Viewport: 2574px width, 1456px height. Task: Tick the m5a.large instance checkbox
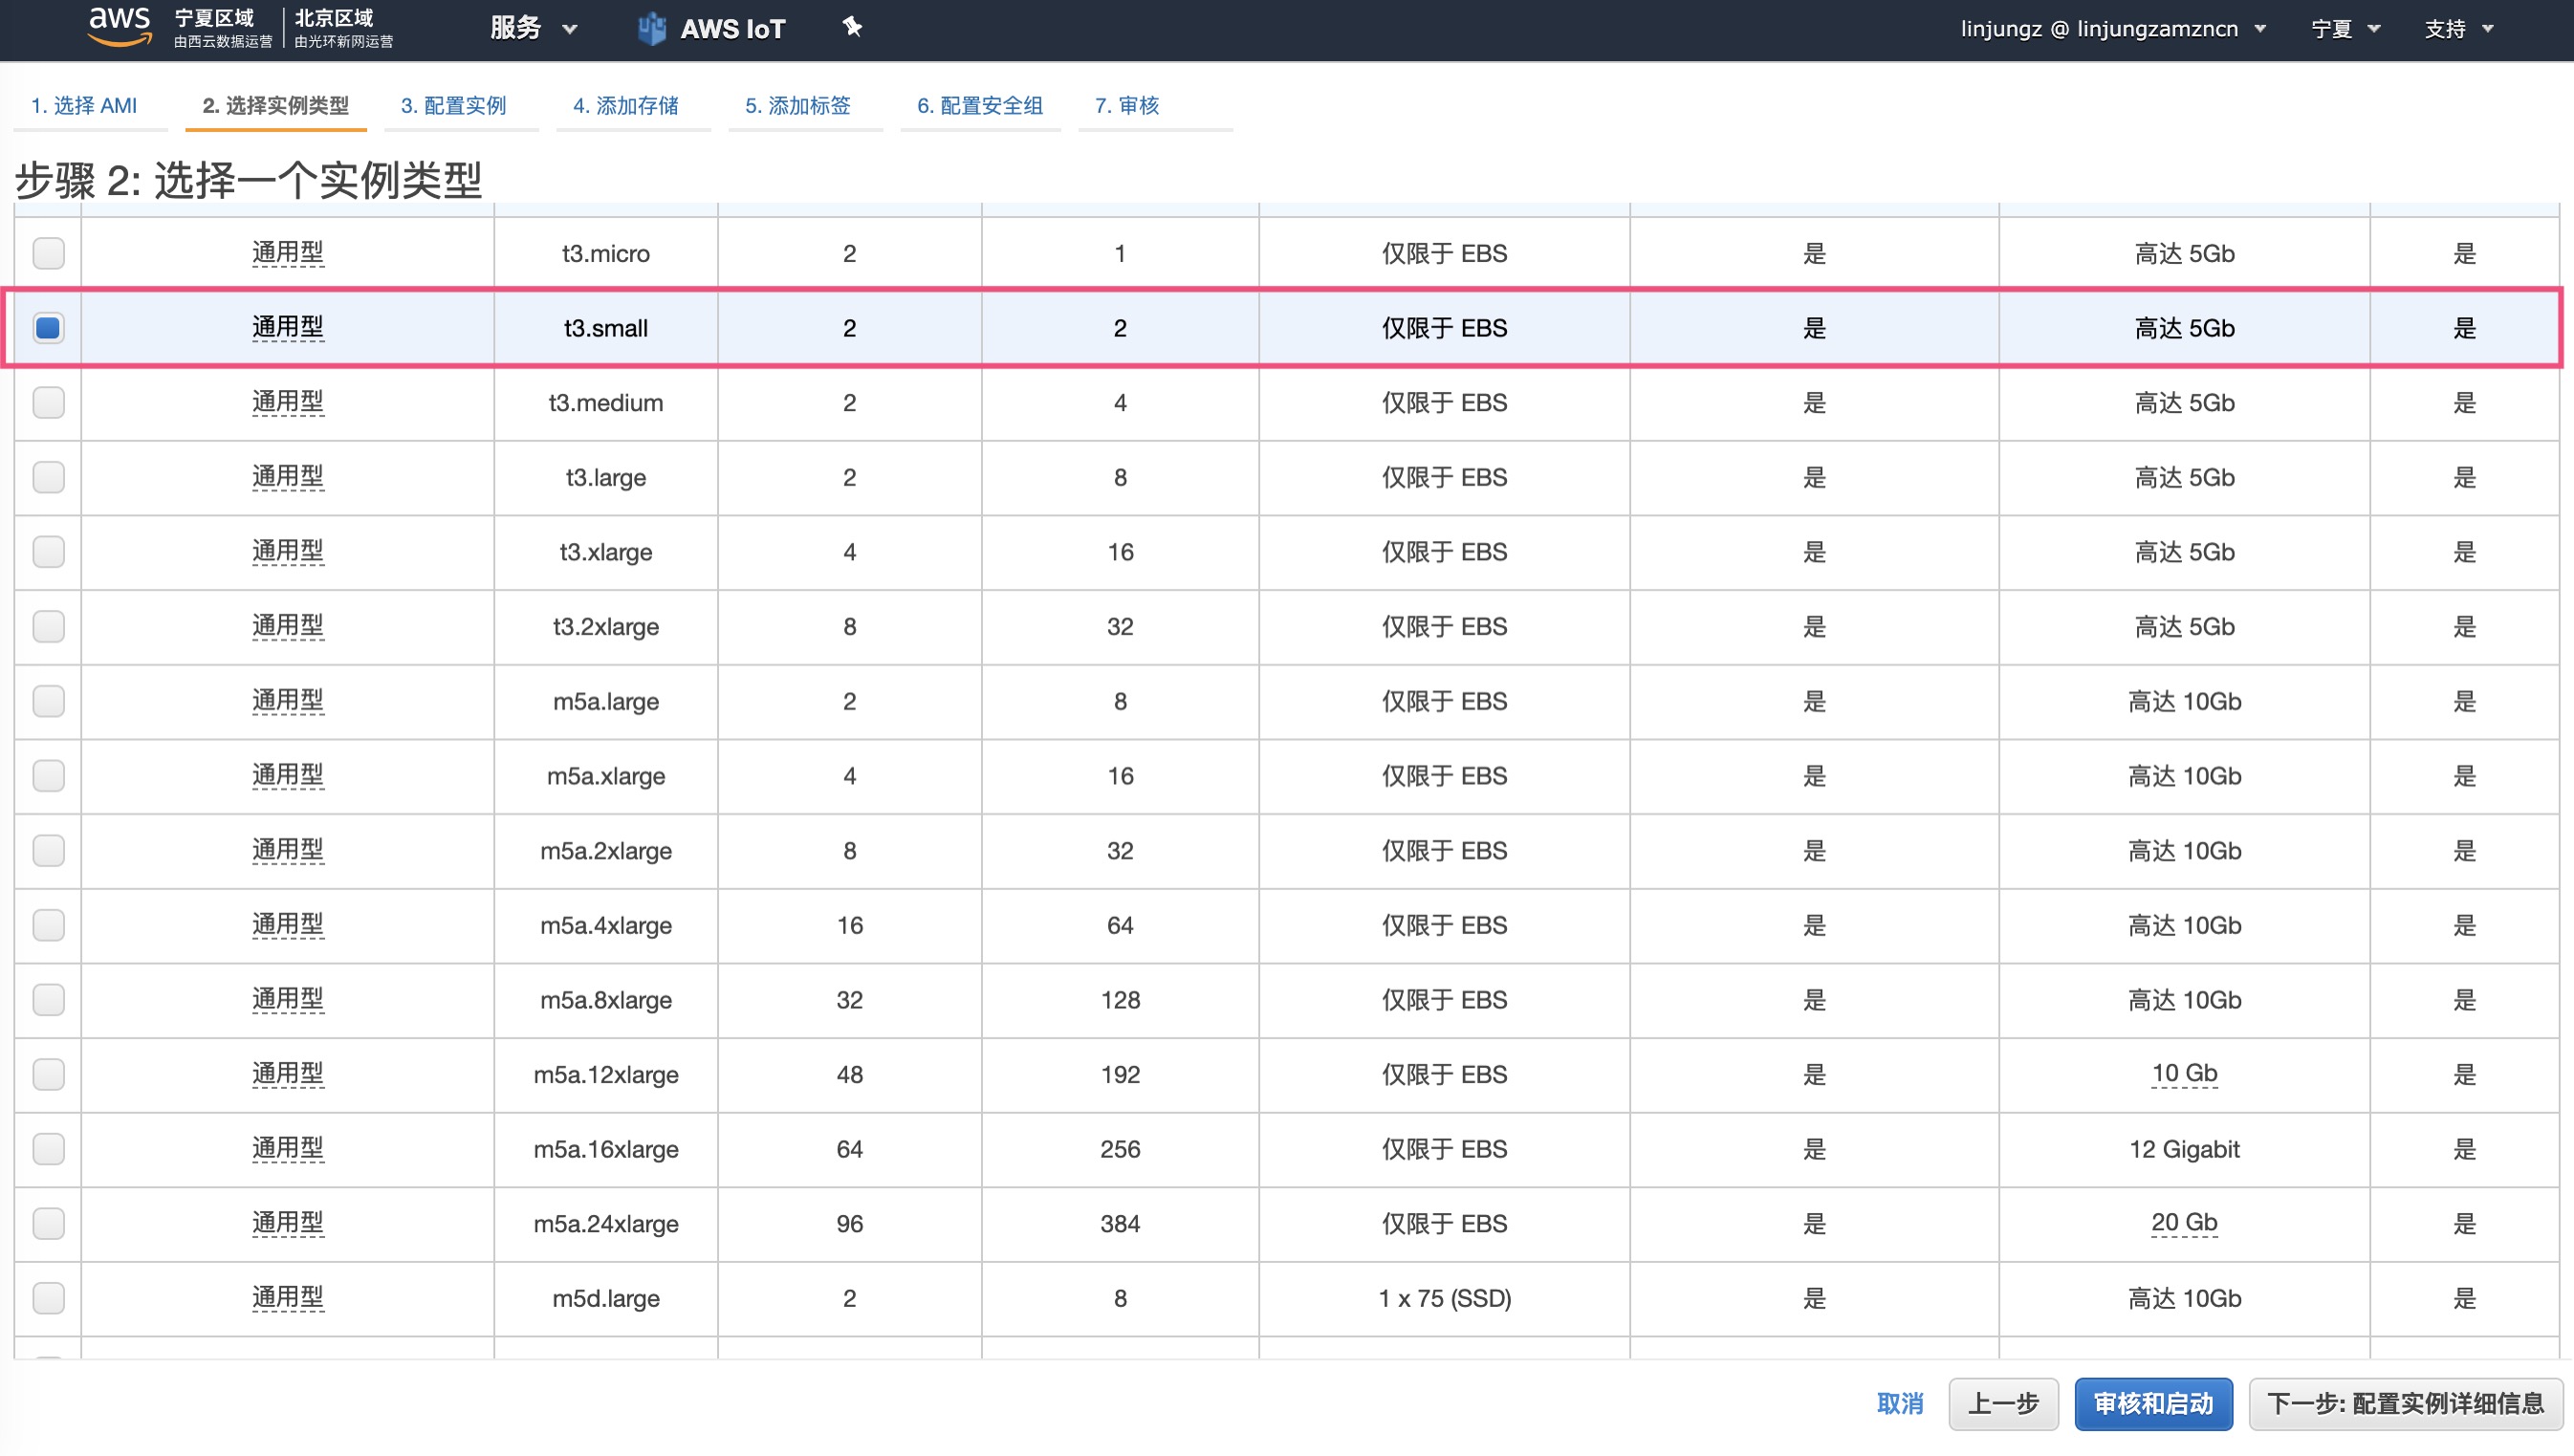point(48,701)
